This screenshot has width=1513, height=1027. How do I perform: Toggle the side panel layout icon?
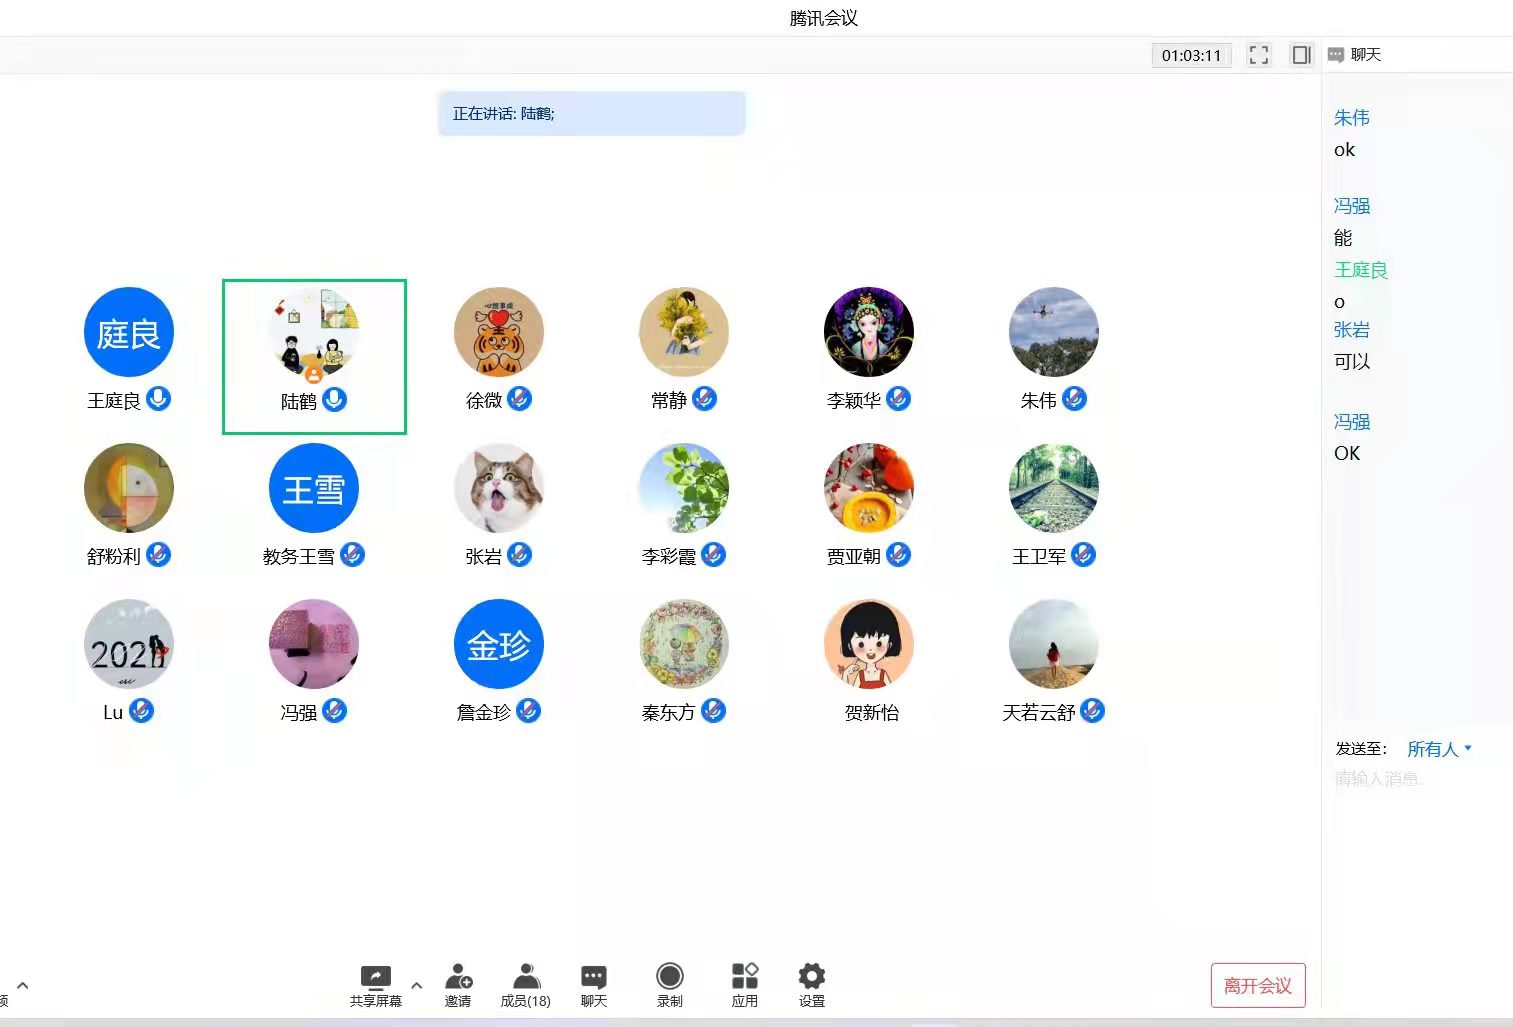[x=1300, y=55]
